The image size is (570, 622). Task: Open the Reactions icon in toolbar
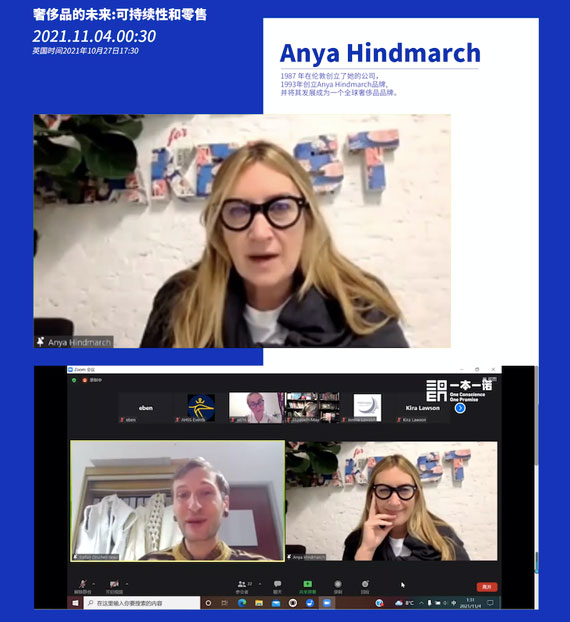(365, 584)
